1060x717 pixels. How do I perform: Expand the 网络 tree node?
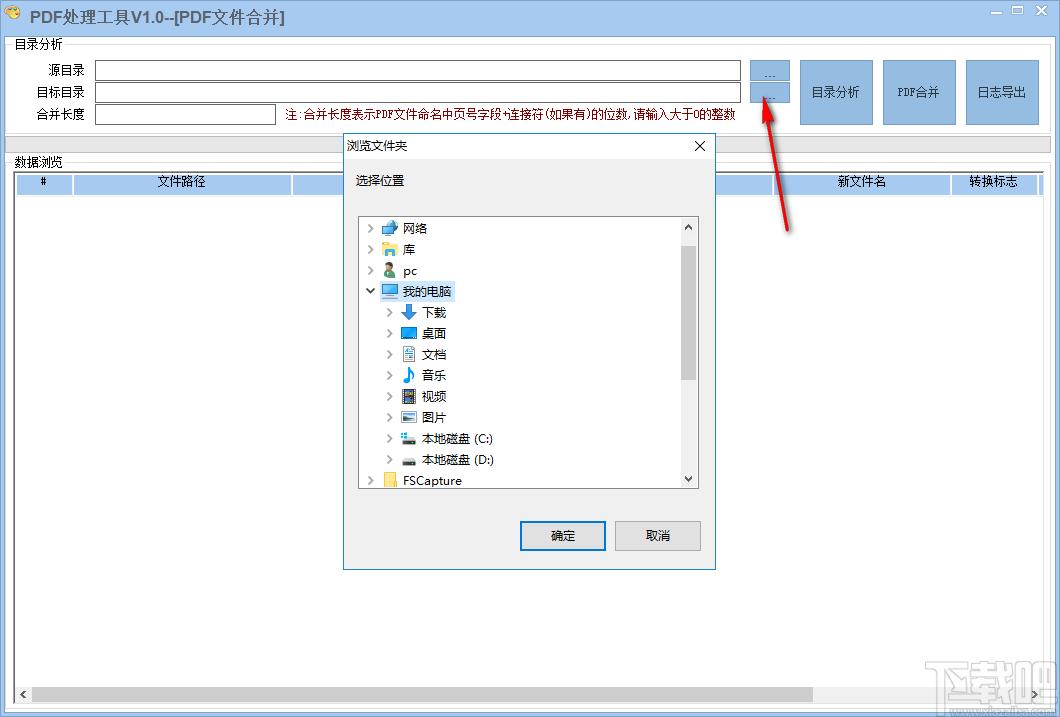(370, 228)
